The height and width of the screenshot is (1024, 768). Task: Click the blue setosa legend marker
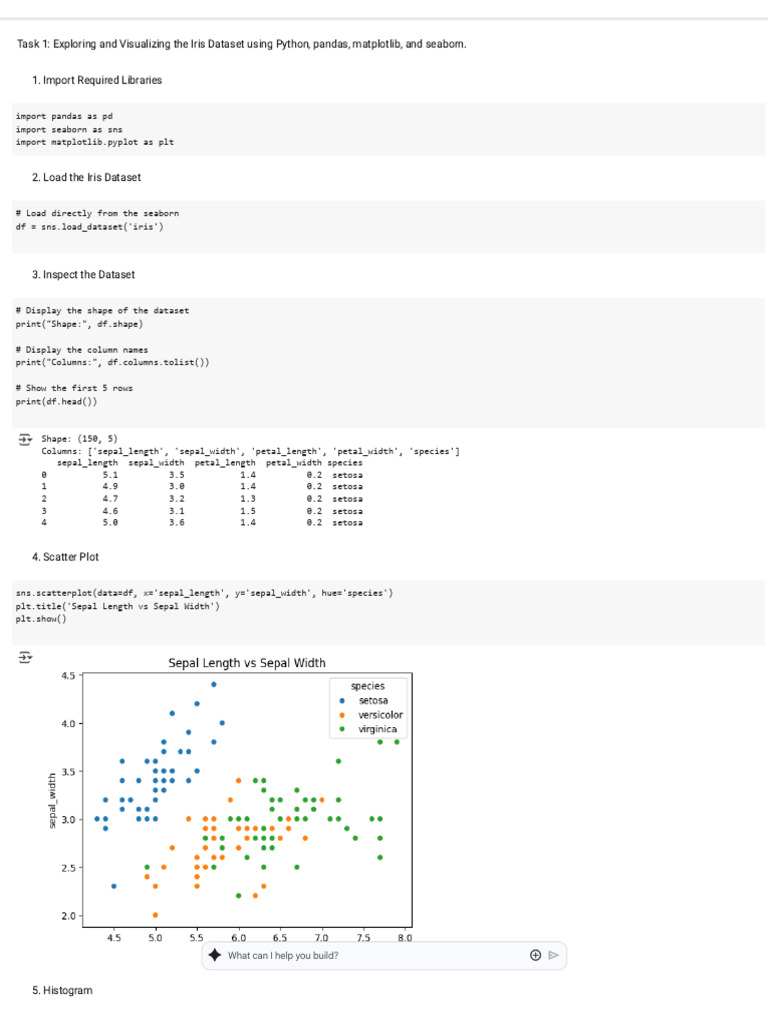coord(342,700)
